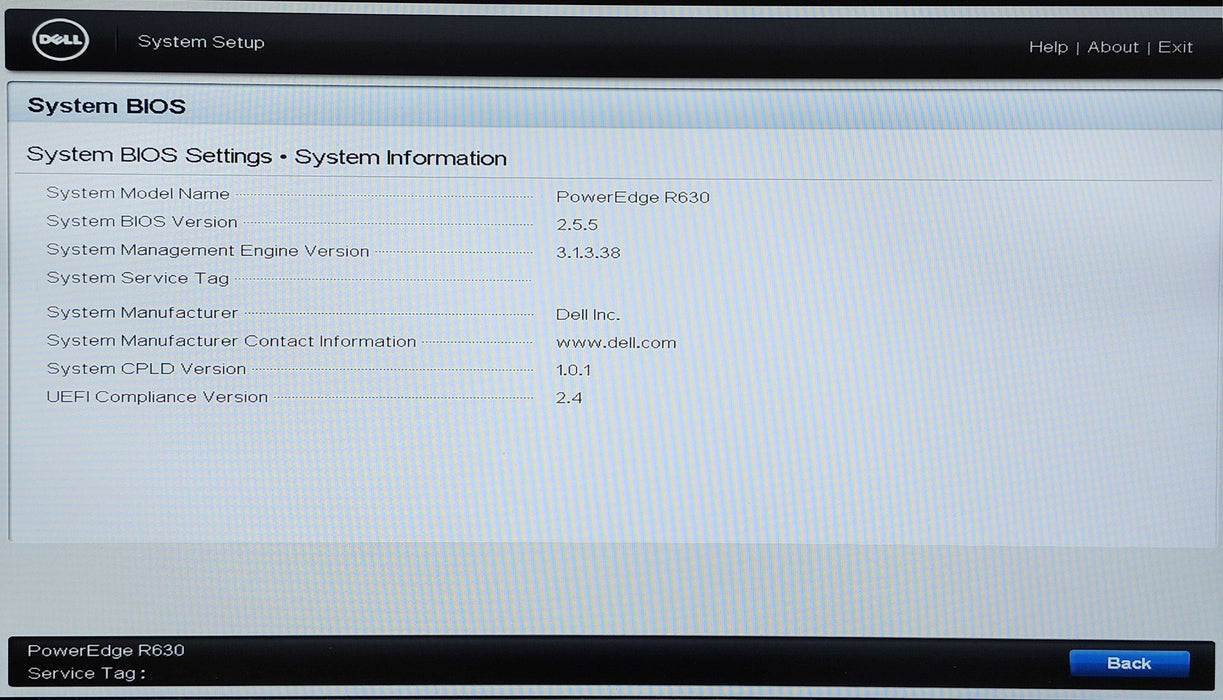Click the www.dell.com contact value
Viewport: 1223px width, 700px height.
(616, 343)
